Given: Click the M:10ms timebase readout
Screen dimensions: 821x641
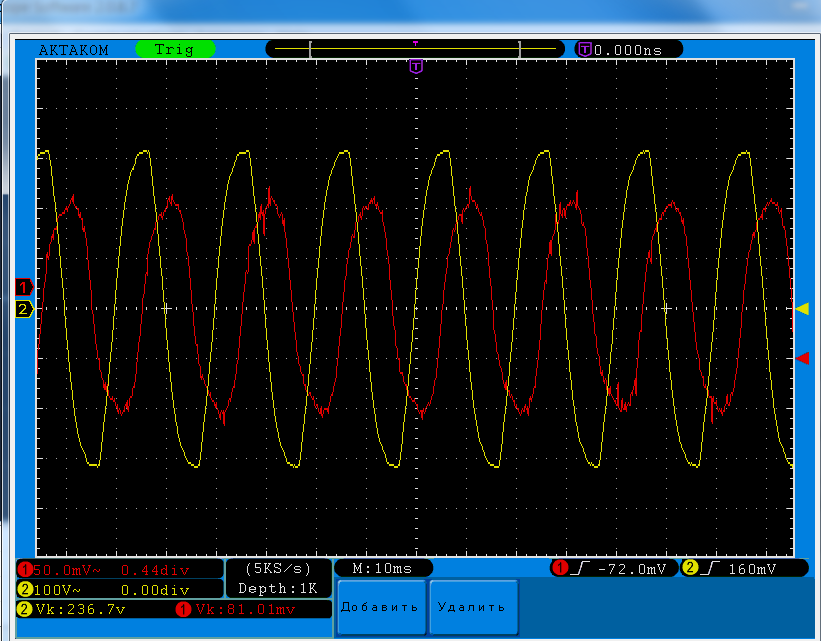Looking at the screenshot, I should [382, 568].
